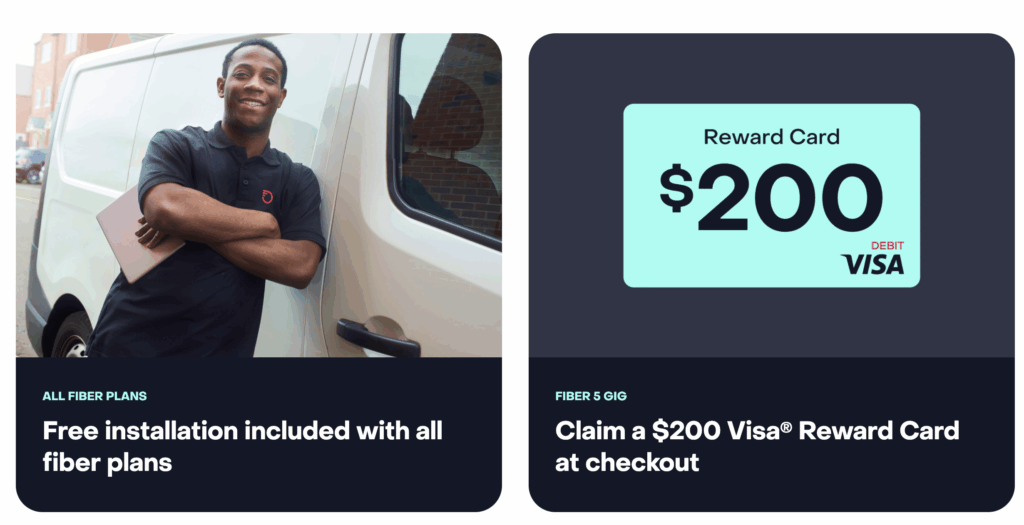Select the ALL FIBER PLANS label
Viewport: 1024px width, 525px height.
[x=95, y=396]
